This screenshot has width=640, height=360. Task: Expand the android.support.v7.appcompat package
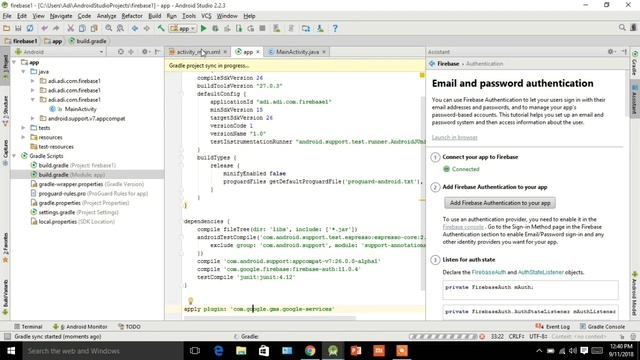(x=33, y=118)
